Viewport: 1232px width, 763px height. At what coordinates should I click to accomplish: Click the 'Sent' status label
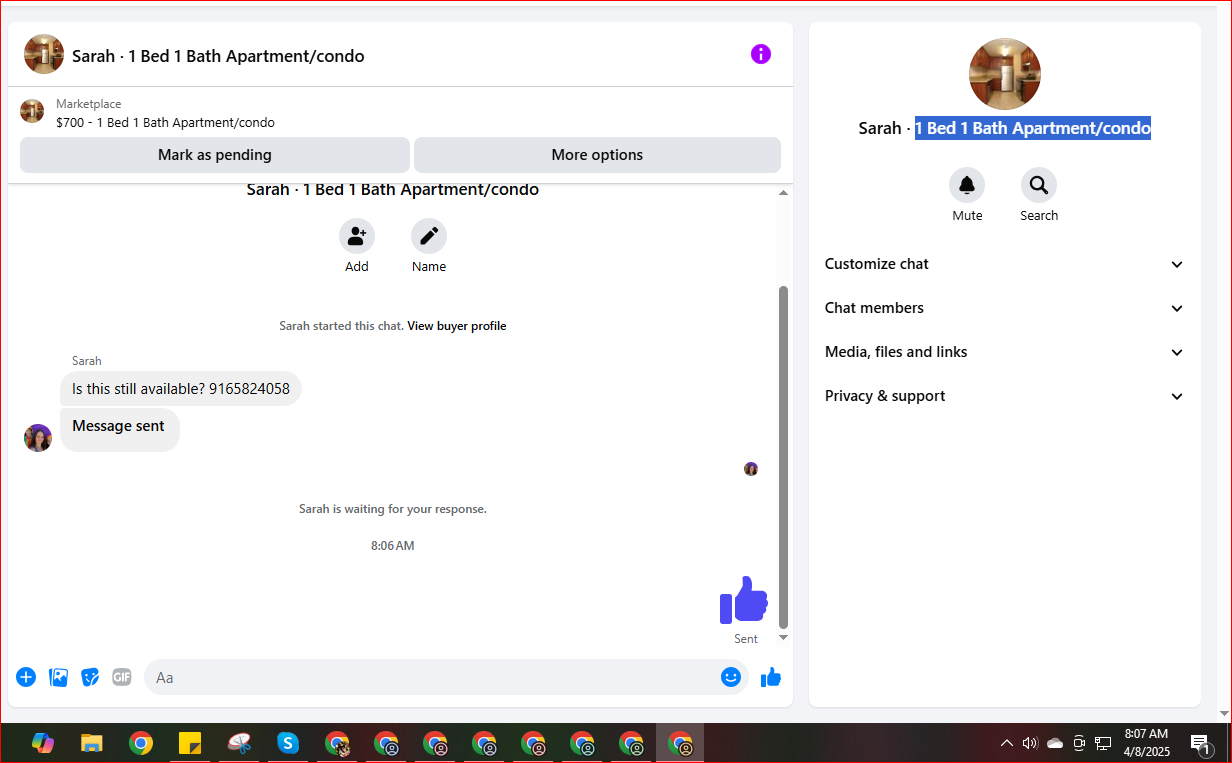point(746,639)
